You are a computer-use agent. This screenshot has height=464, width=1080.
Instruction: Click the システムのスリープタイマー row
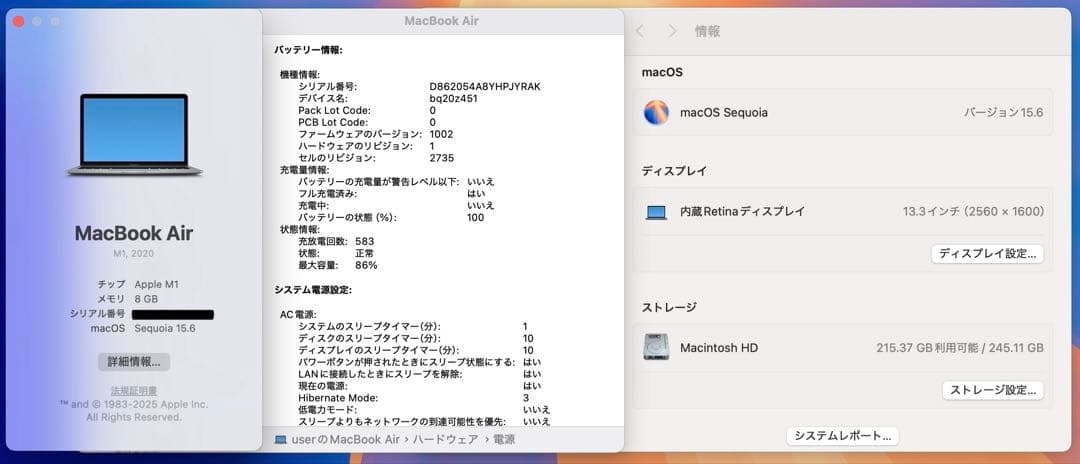point(413,326)
